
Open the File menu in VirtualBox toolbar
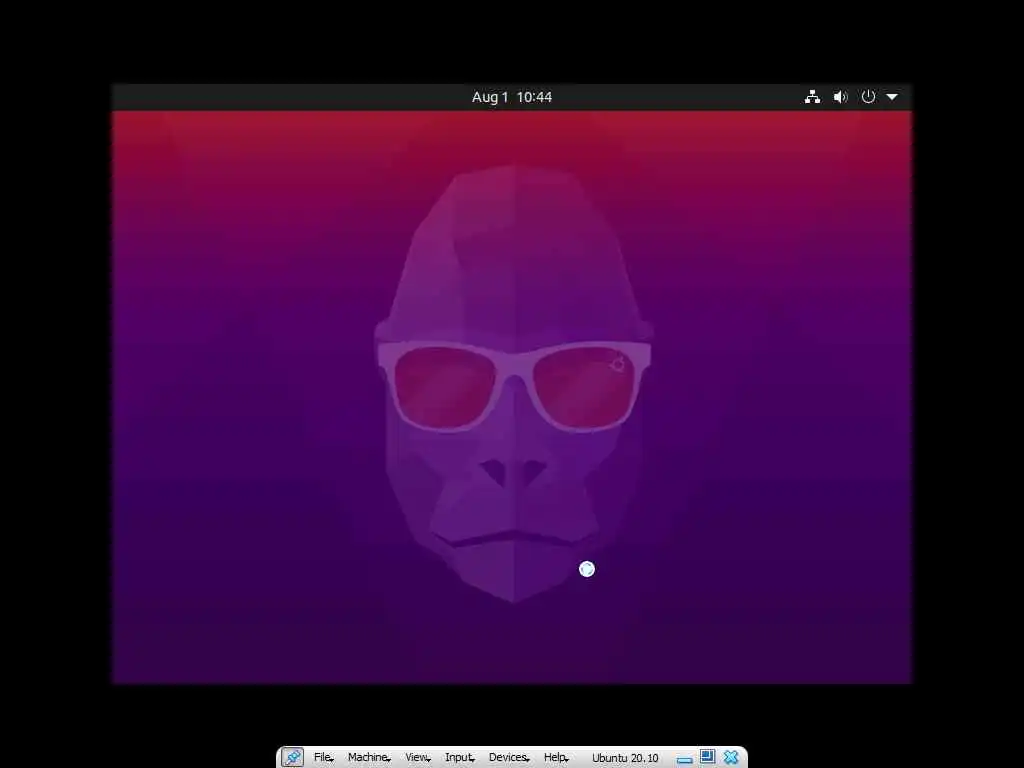(323, 758)
